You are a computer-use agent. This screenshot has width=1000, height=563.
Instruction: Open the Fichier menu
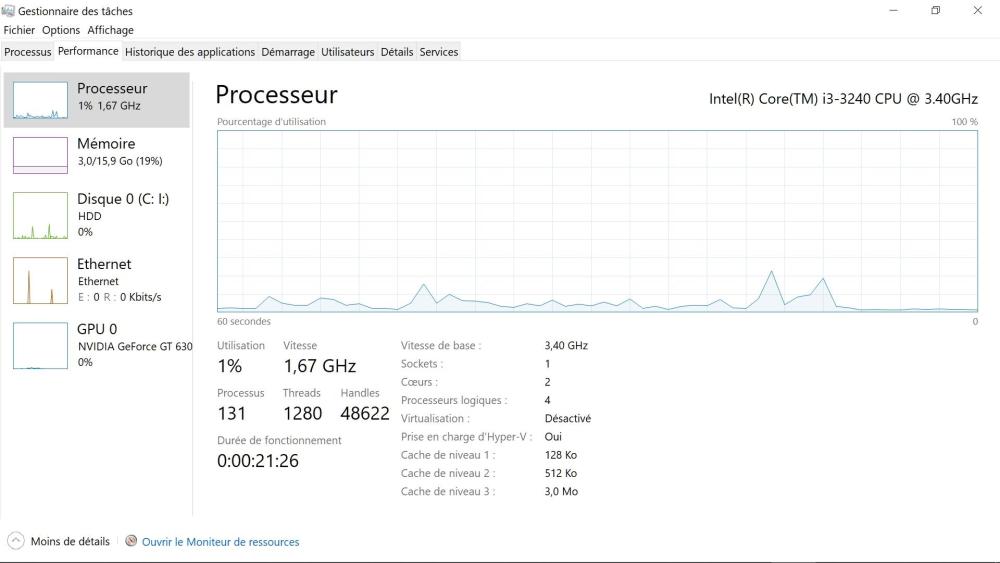19,30
